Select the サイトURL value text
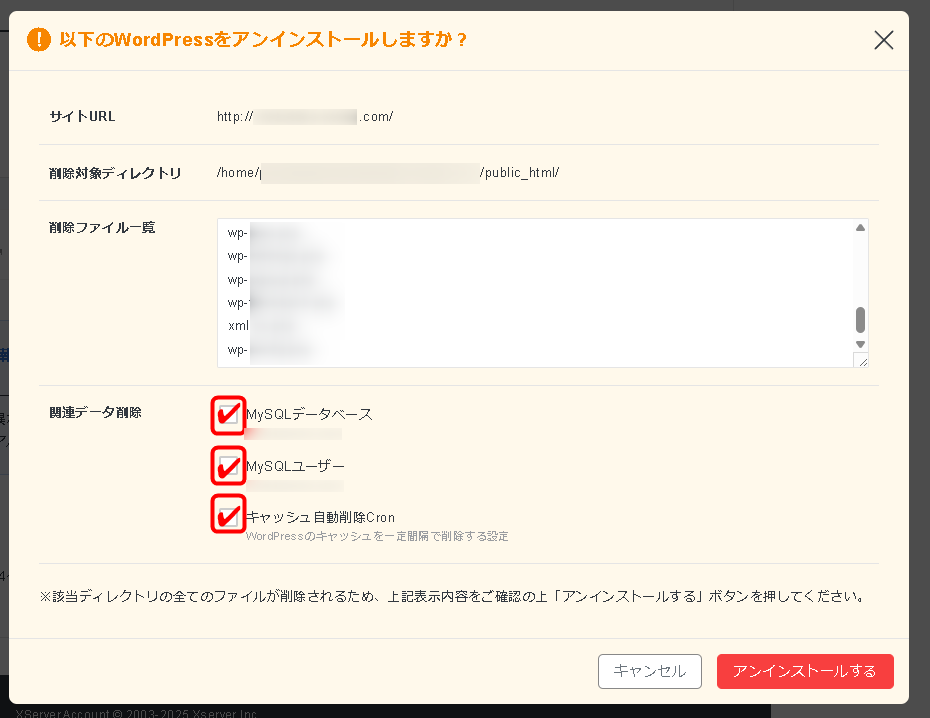 [x=305, y=116]
